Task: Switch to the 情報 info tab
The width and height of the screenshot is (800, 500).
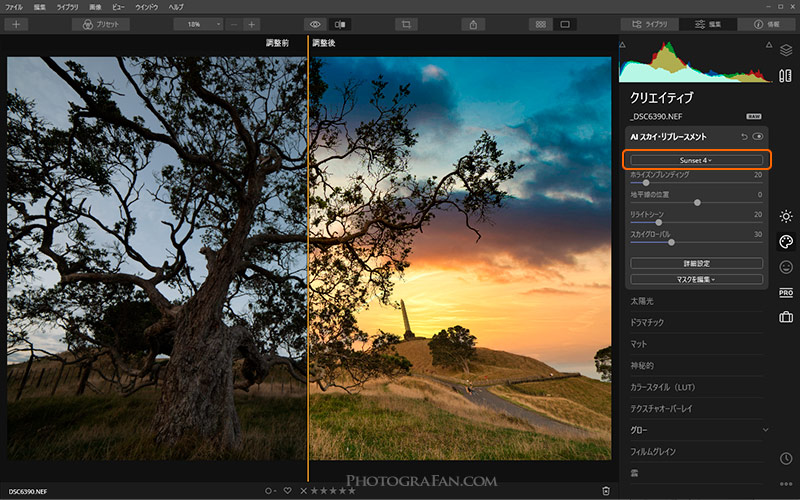Action: click(x=766, y=24)
